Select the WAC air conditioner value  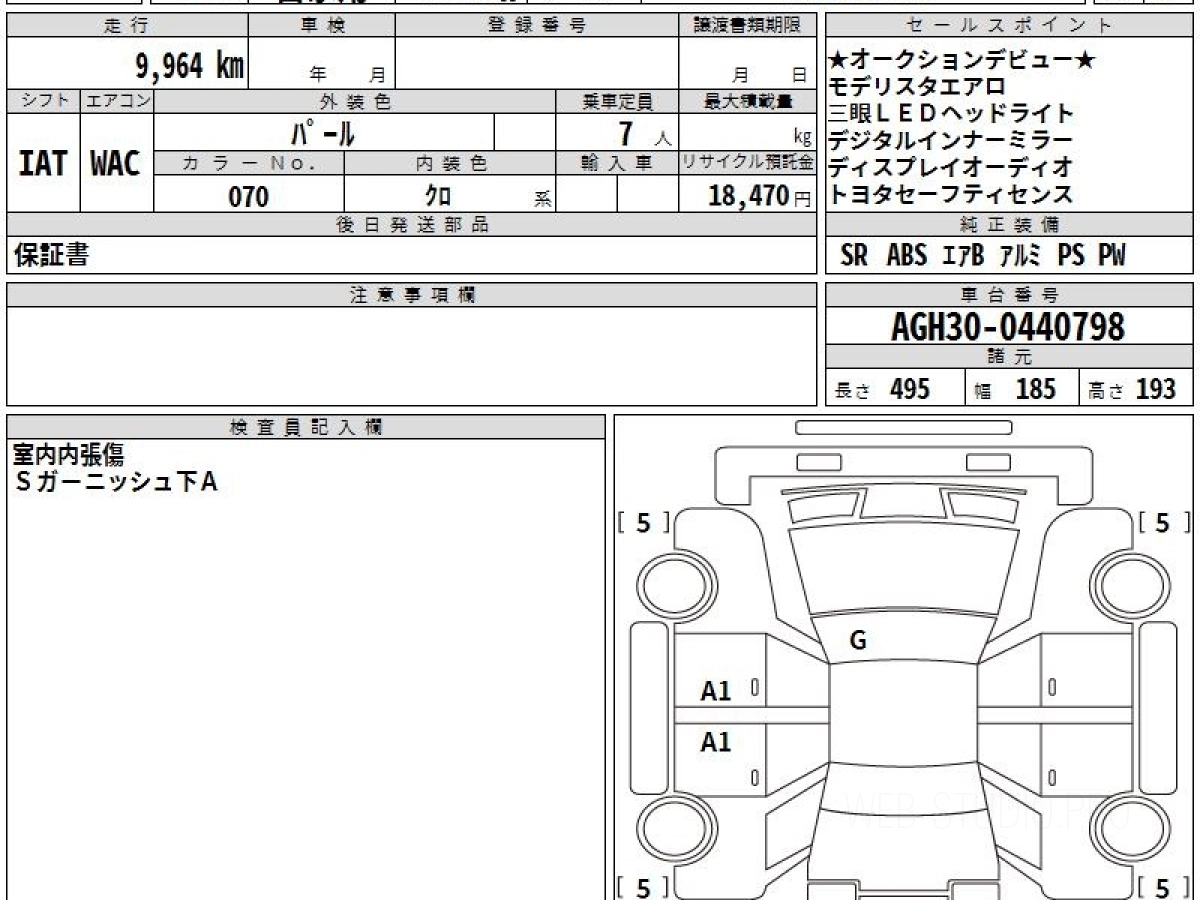click(116, 163)
